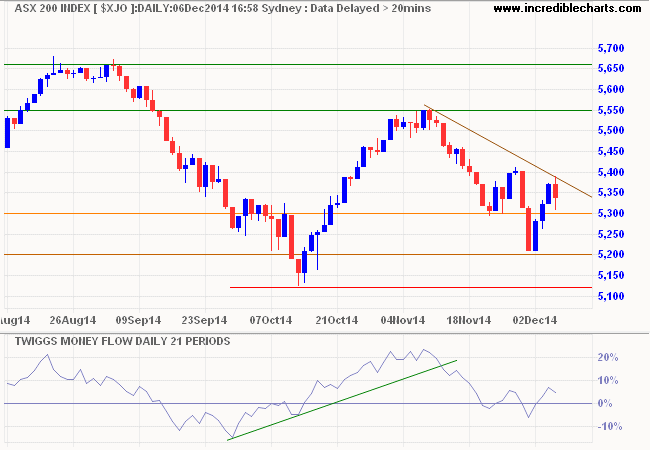This screenshot has height=450, width=650.
Task: Click the 5,700 price axis label
Action: pos(611,48)
